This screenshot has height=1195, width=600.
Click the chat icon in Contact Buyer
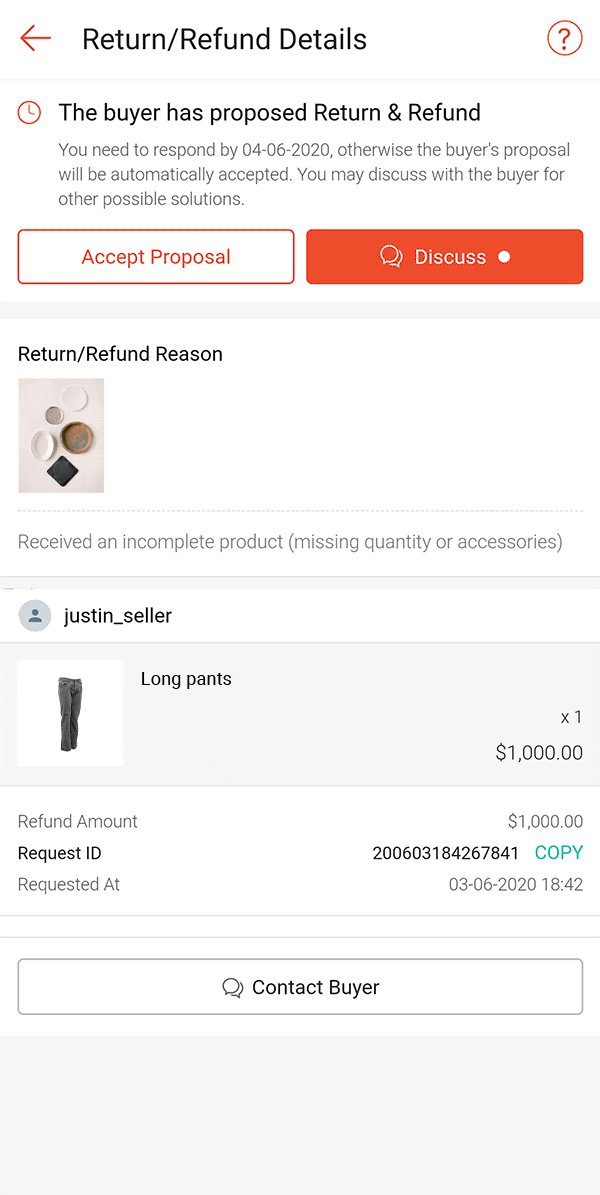click(x=233, y=988)
